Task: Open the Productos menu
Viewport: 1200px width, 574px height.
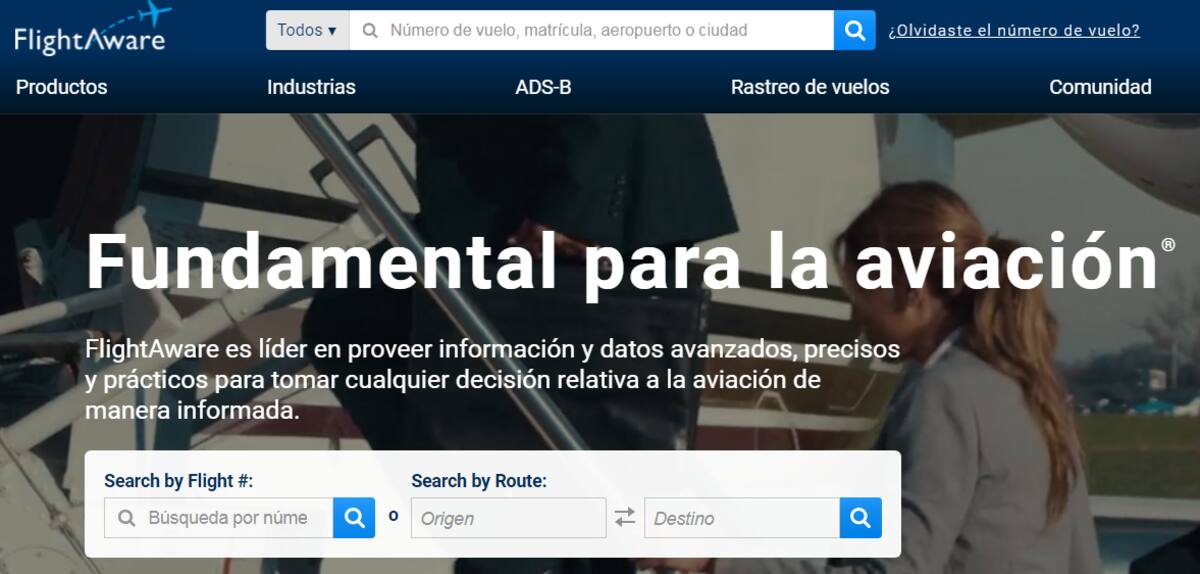Action: tap(62, 87)
